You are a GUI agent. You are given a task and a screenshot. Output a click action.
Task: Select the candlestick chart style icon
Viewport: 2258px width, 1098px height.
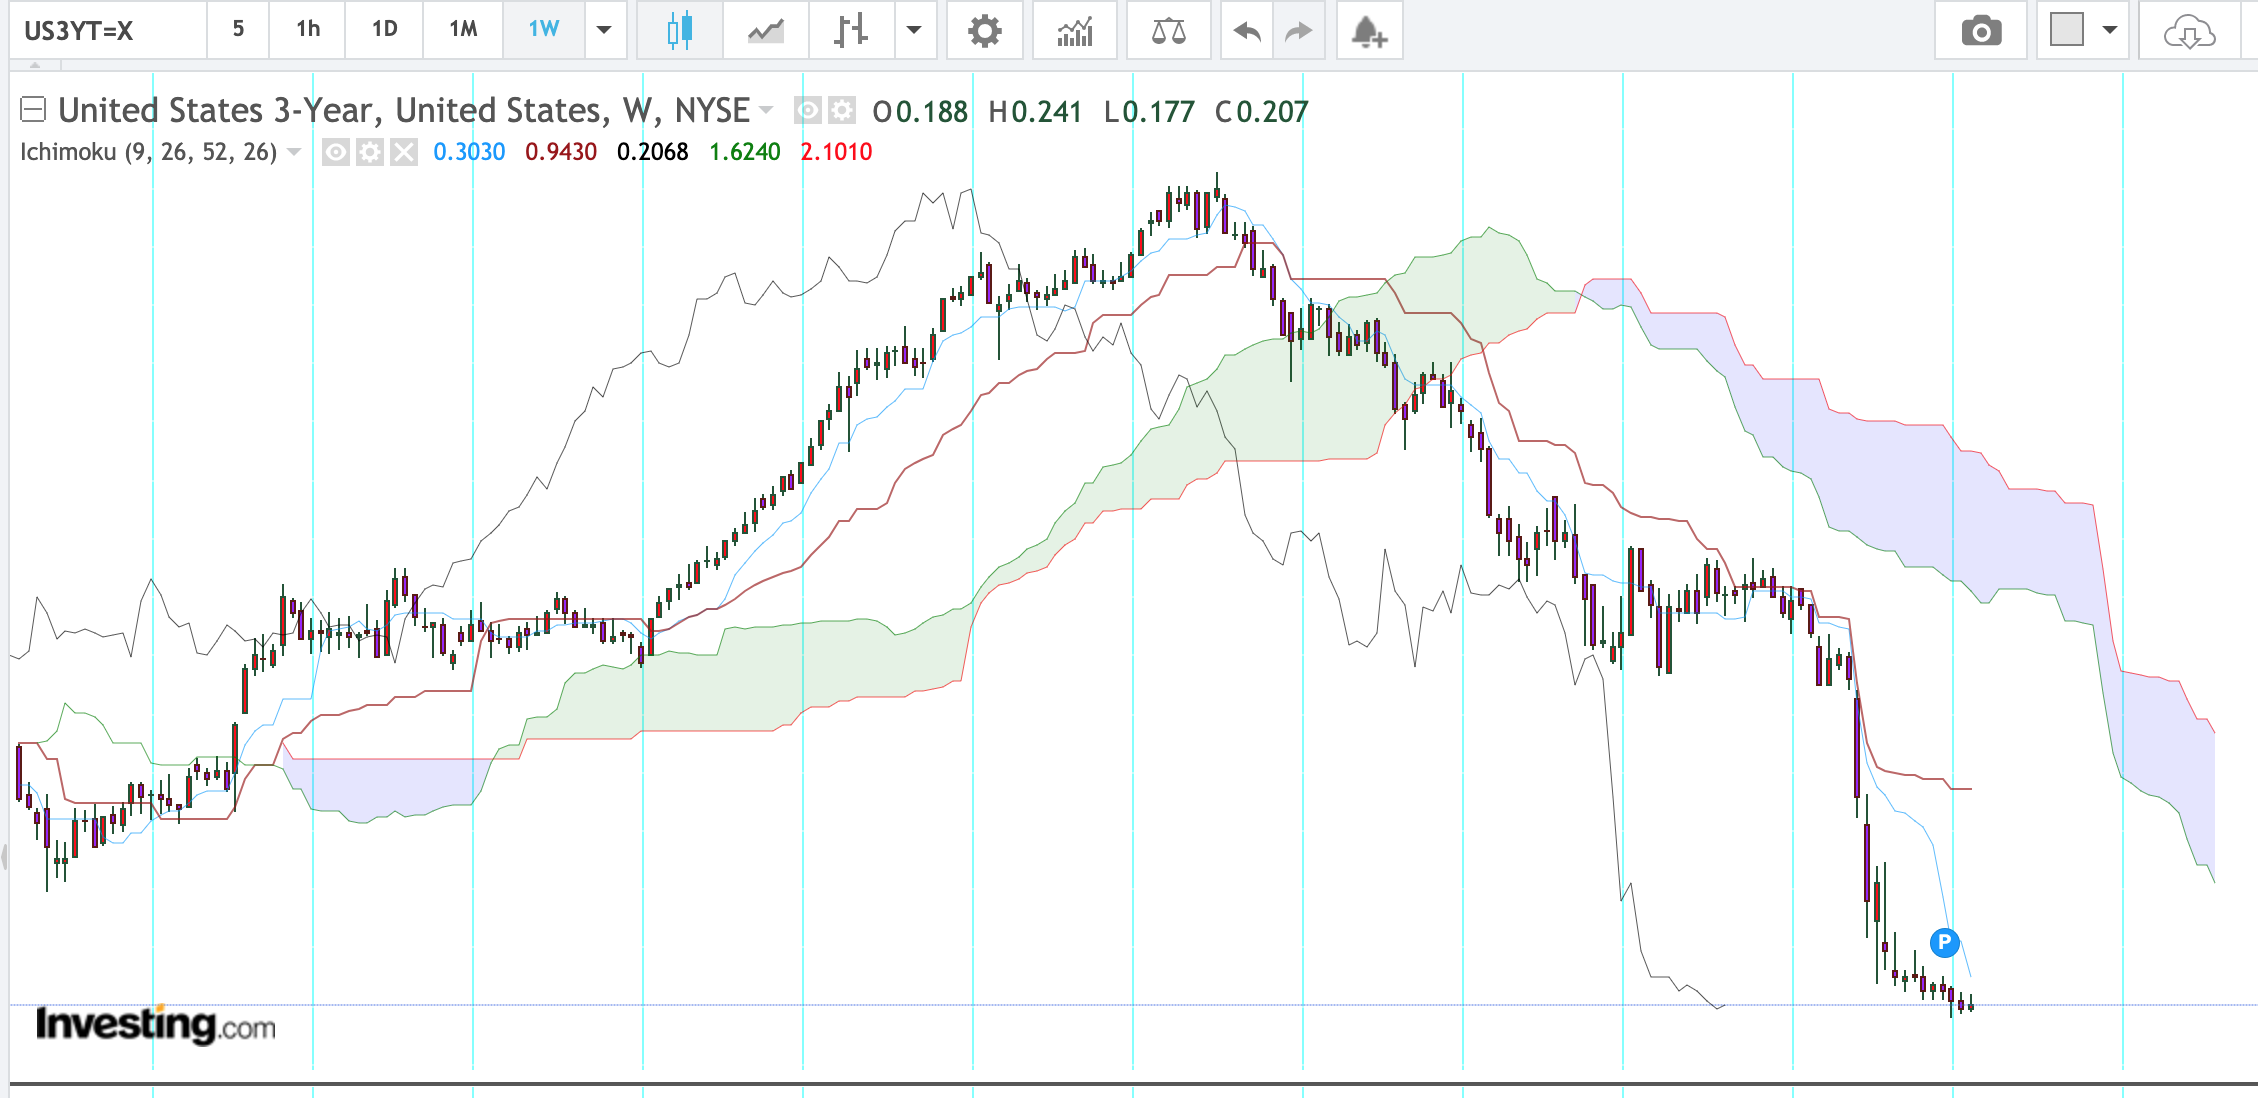pyautogui.click(x=679, y=30)
